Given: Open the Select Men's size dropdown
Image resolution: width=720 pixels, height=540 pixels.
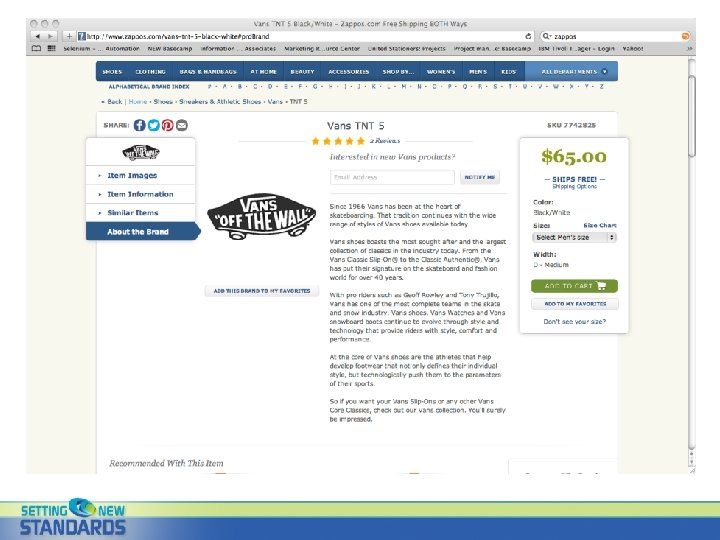Looking at the screenshot, I should pos(574,237).
